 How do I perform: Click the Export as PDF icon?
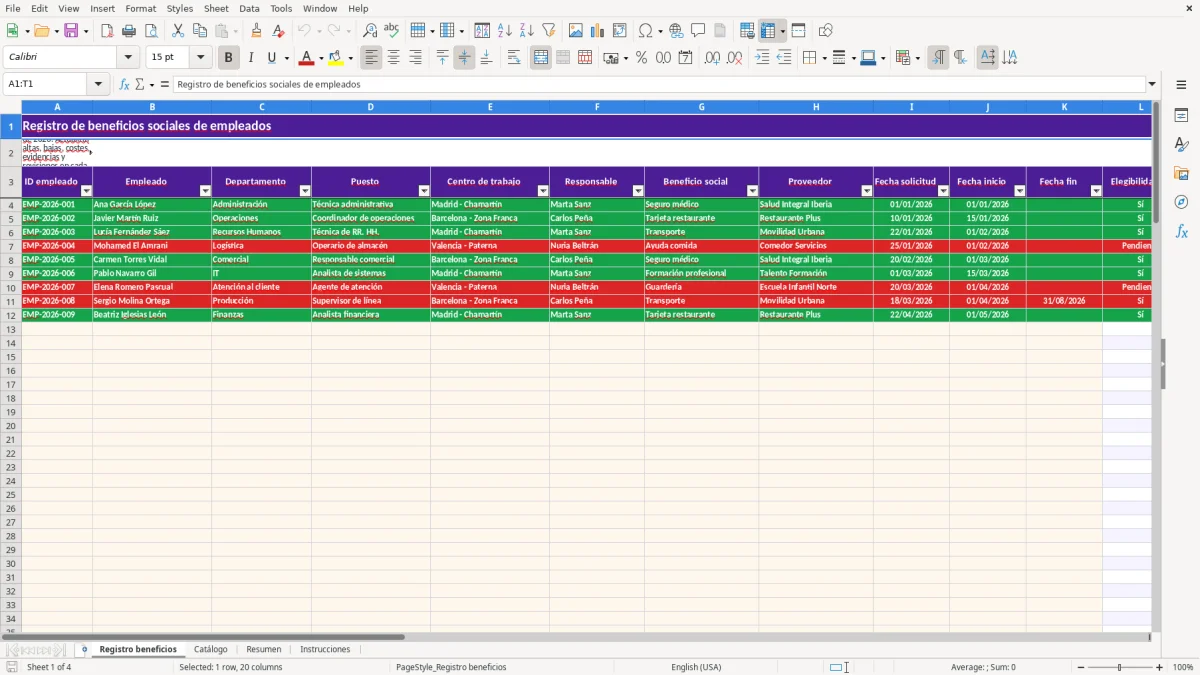point(107,31)
